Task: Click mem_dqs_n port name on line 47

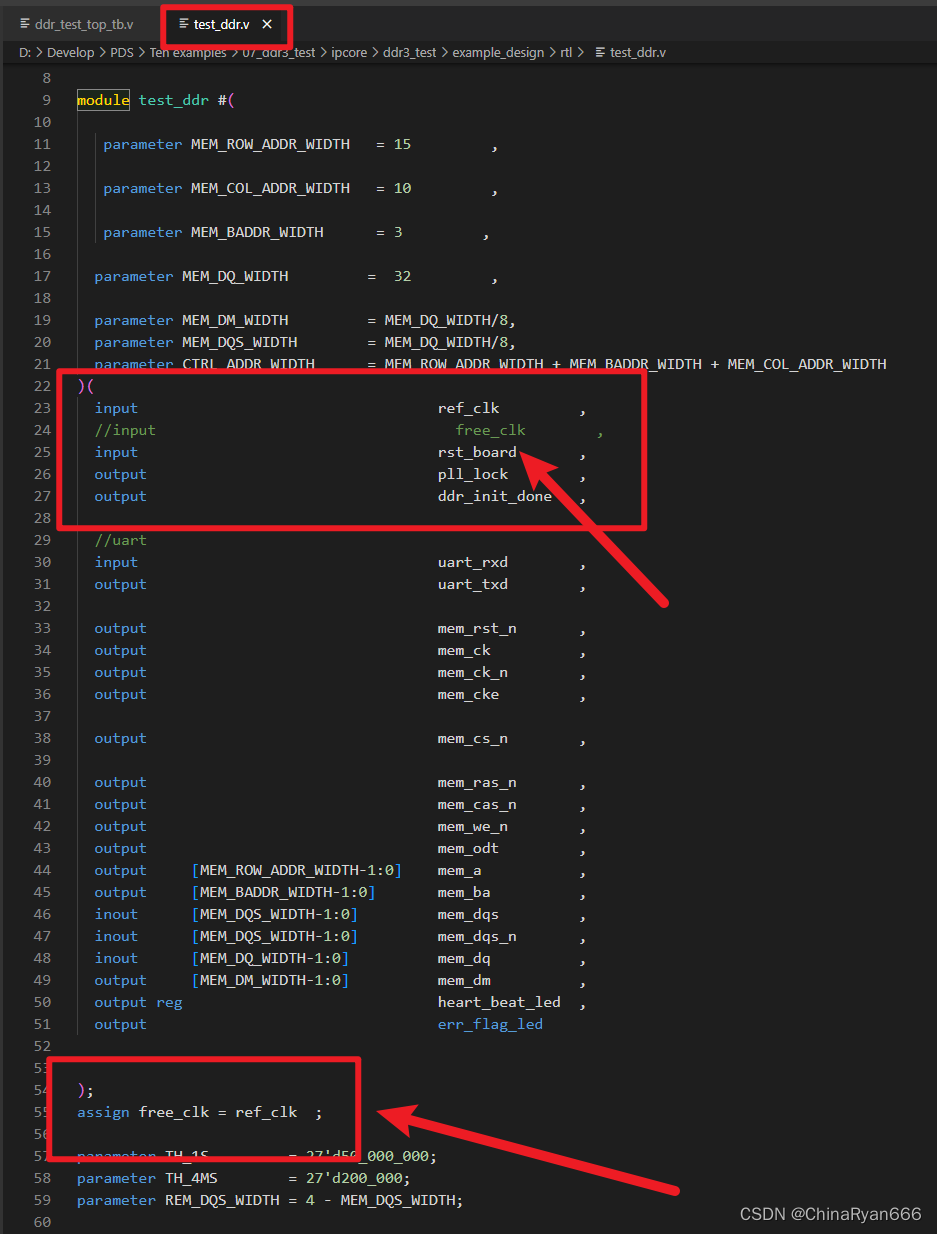Action: [477, 936]
